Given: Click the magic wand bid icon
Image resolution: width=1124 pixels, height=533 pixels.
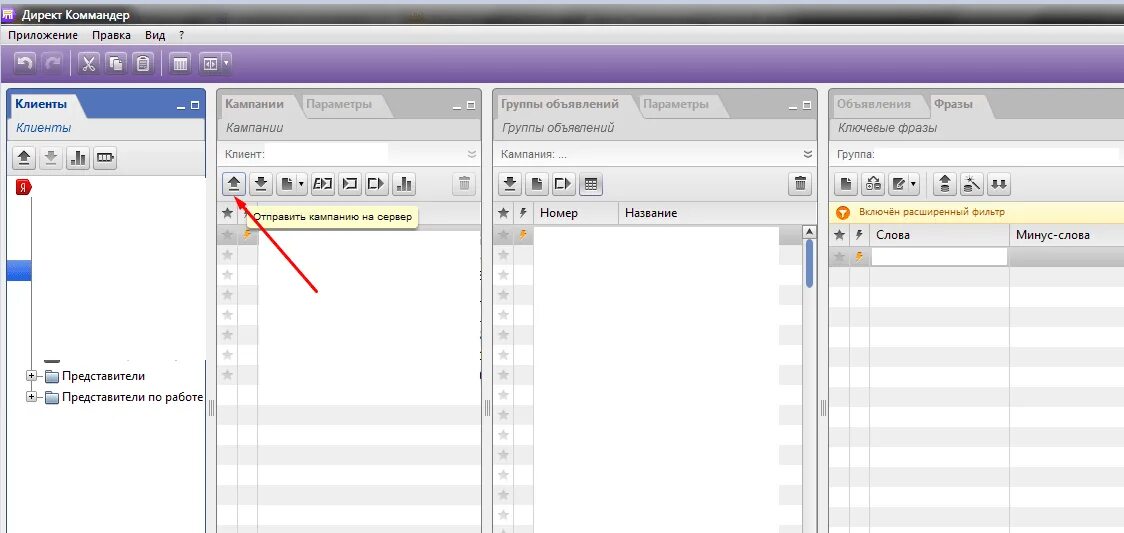Looking at the screenshot, I should [971, 184].
